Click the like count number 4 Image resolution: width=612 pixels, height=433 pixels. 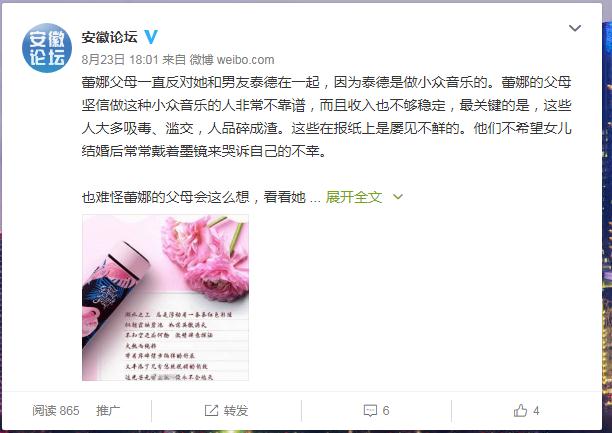click(536, 411)
